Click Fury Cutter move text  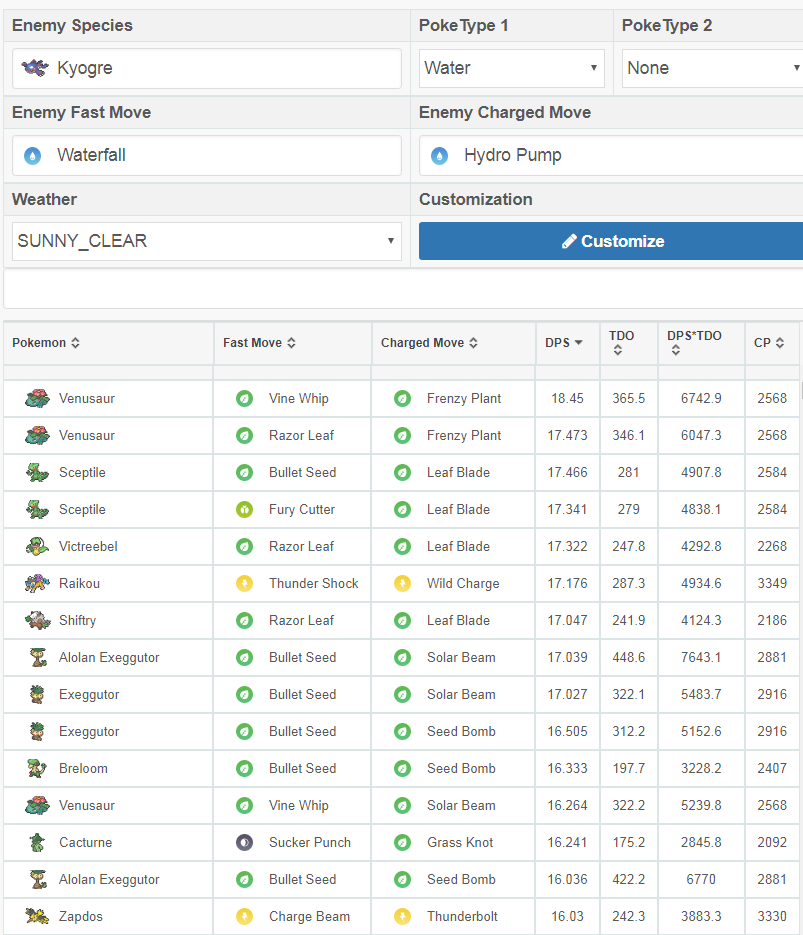point(302,510)
